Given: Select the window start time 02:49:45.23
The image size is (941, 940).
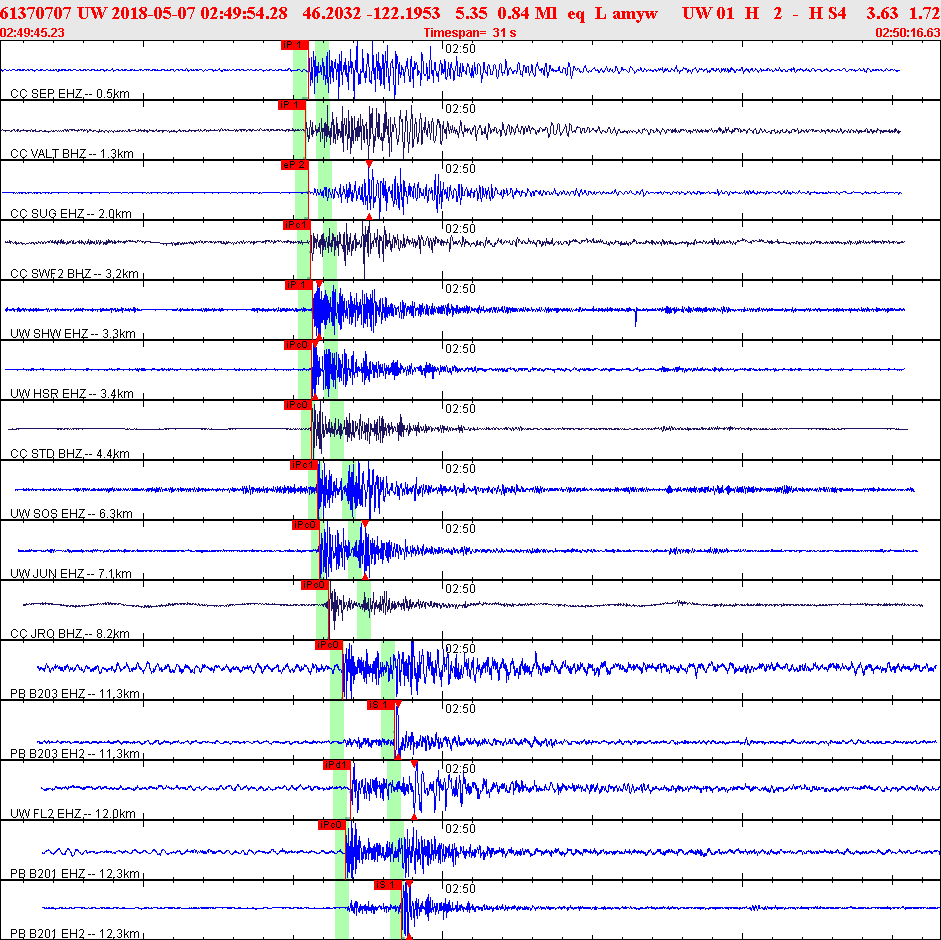Looking at the screenshot, I should (32, 33).
